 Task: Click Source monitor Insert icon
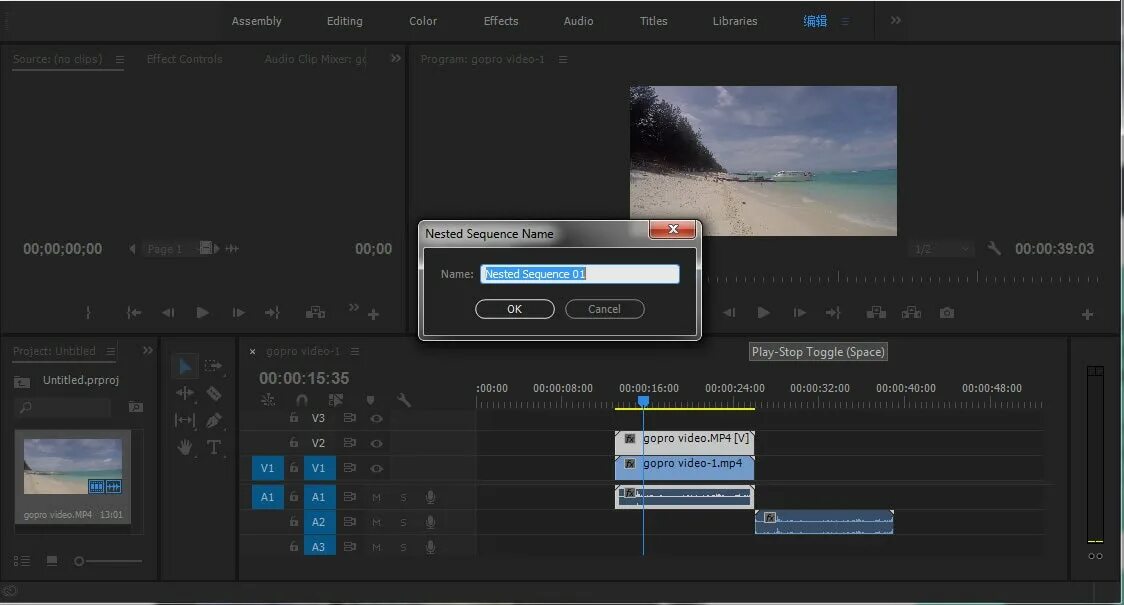[315, 313]
